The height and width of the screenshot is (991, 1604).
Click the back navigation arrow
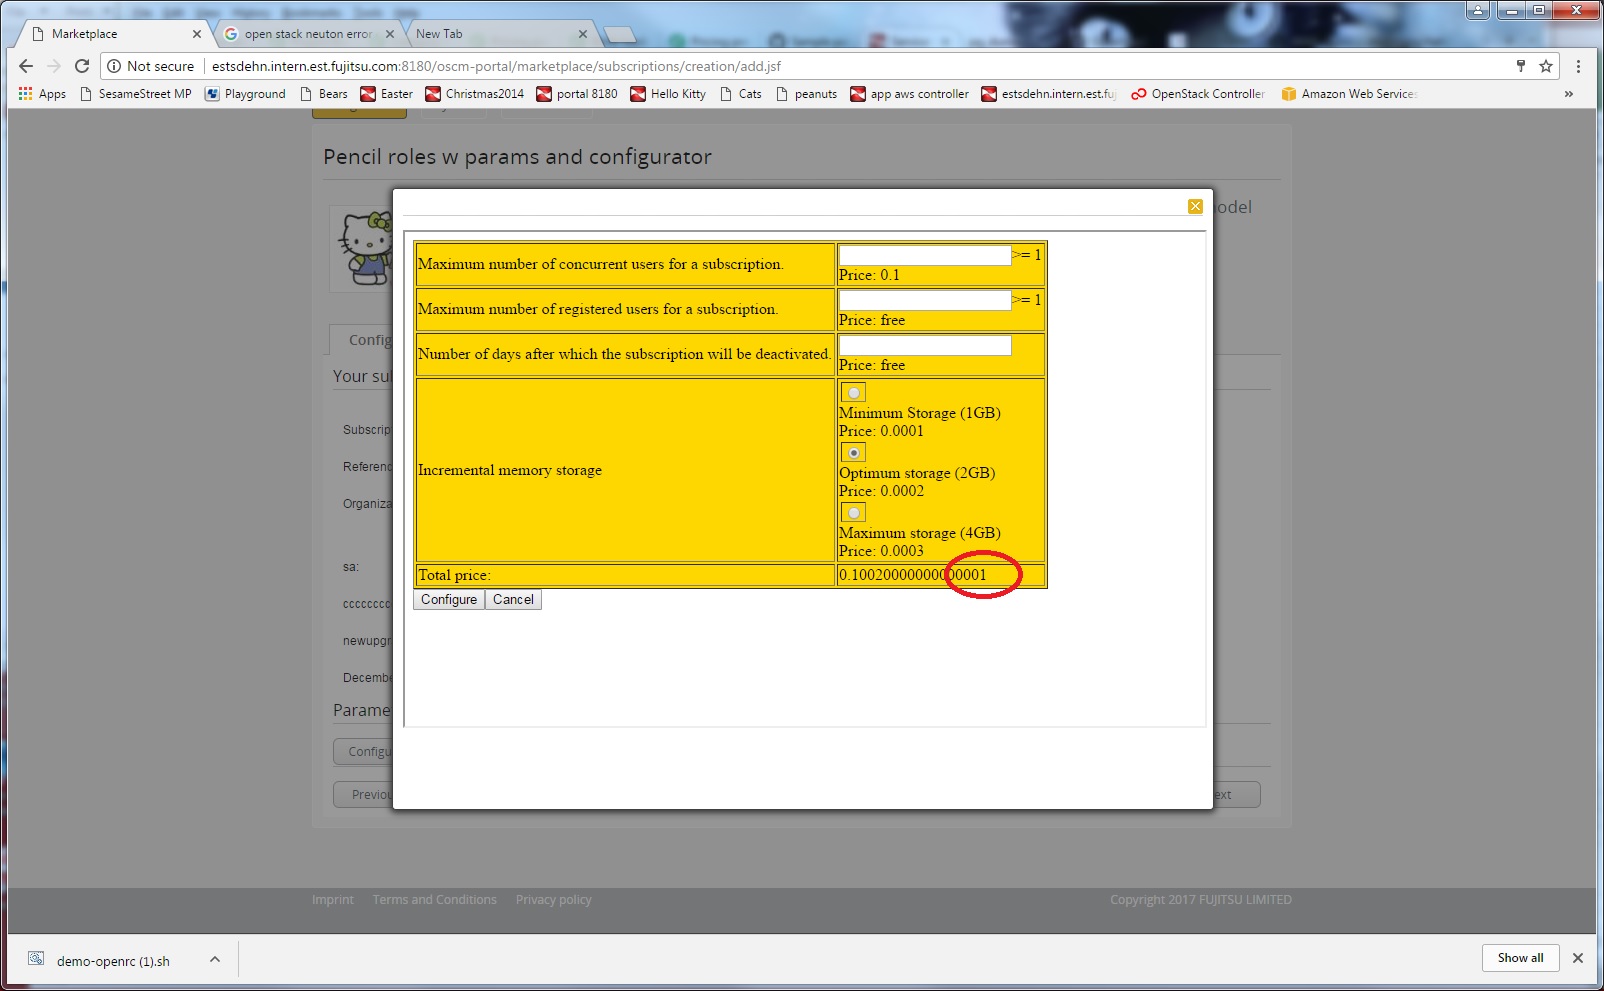click(x=25, y=66)
